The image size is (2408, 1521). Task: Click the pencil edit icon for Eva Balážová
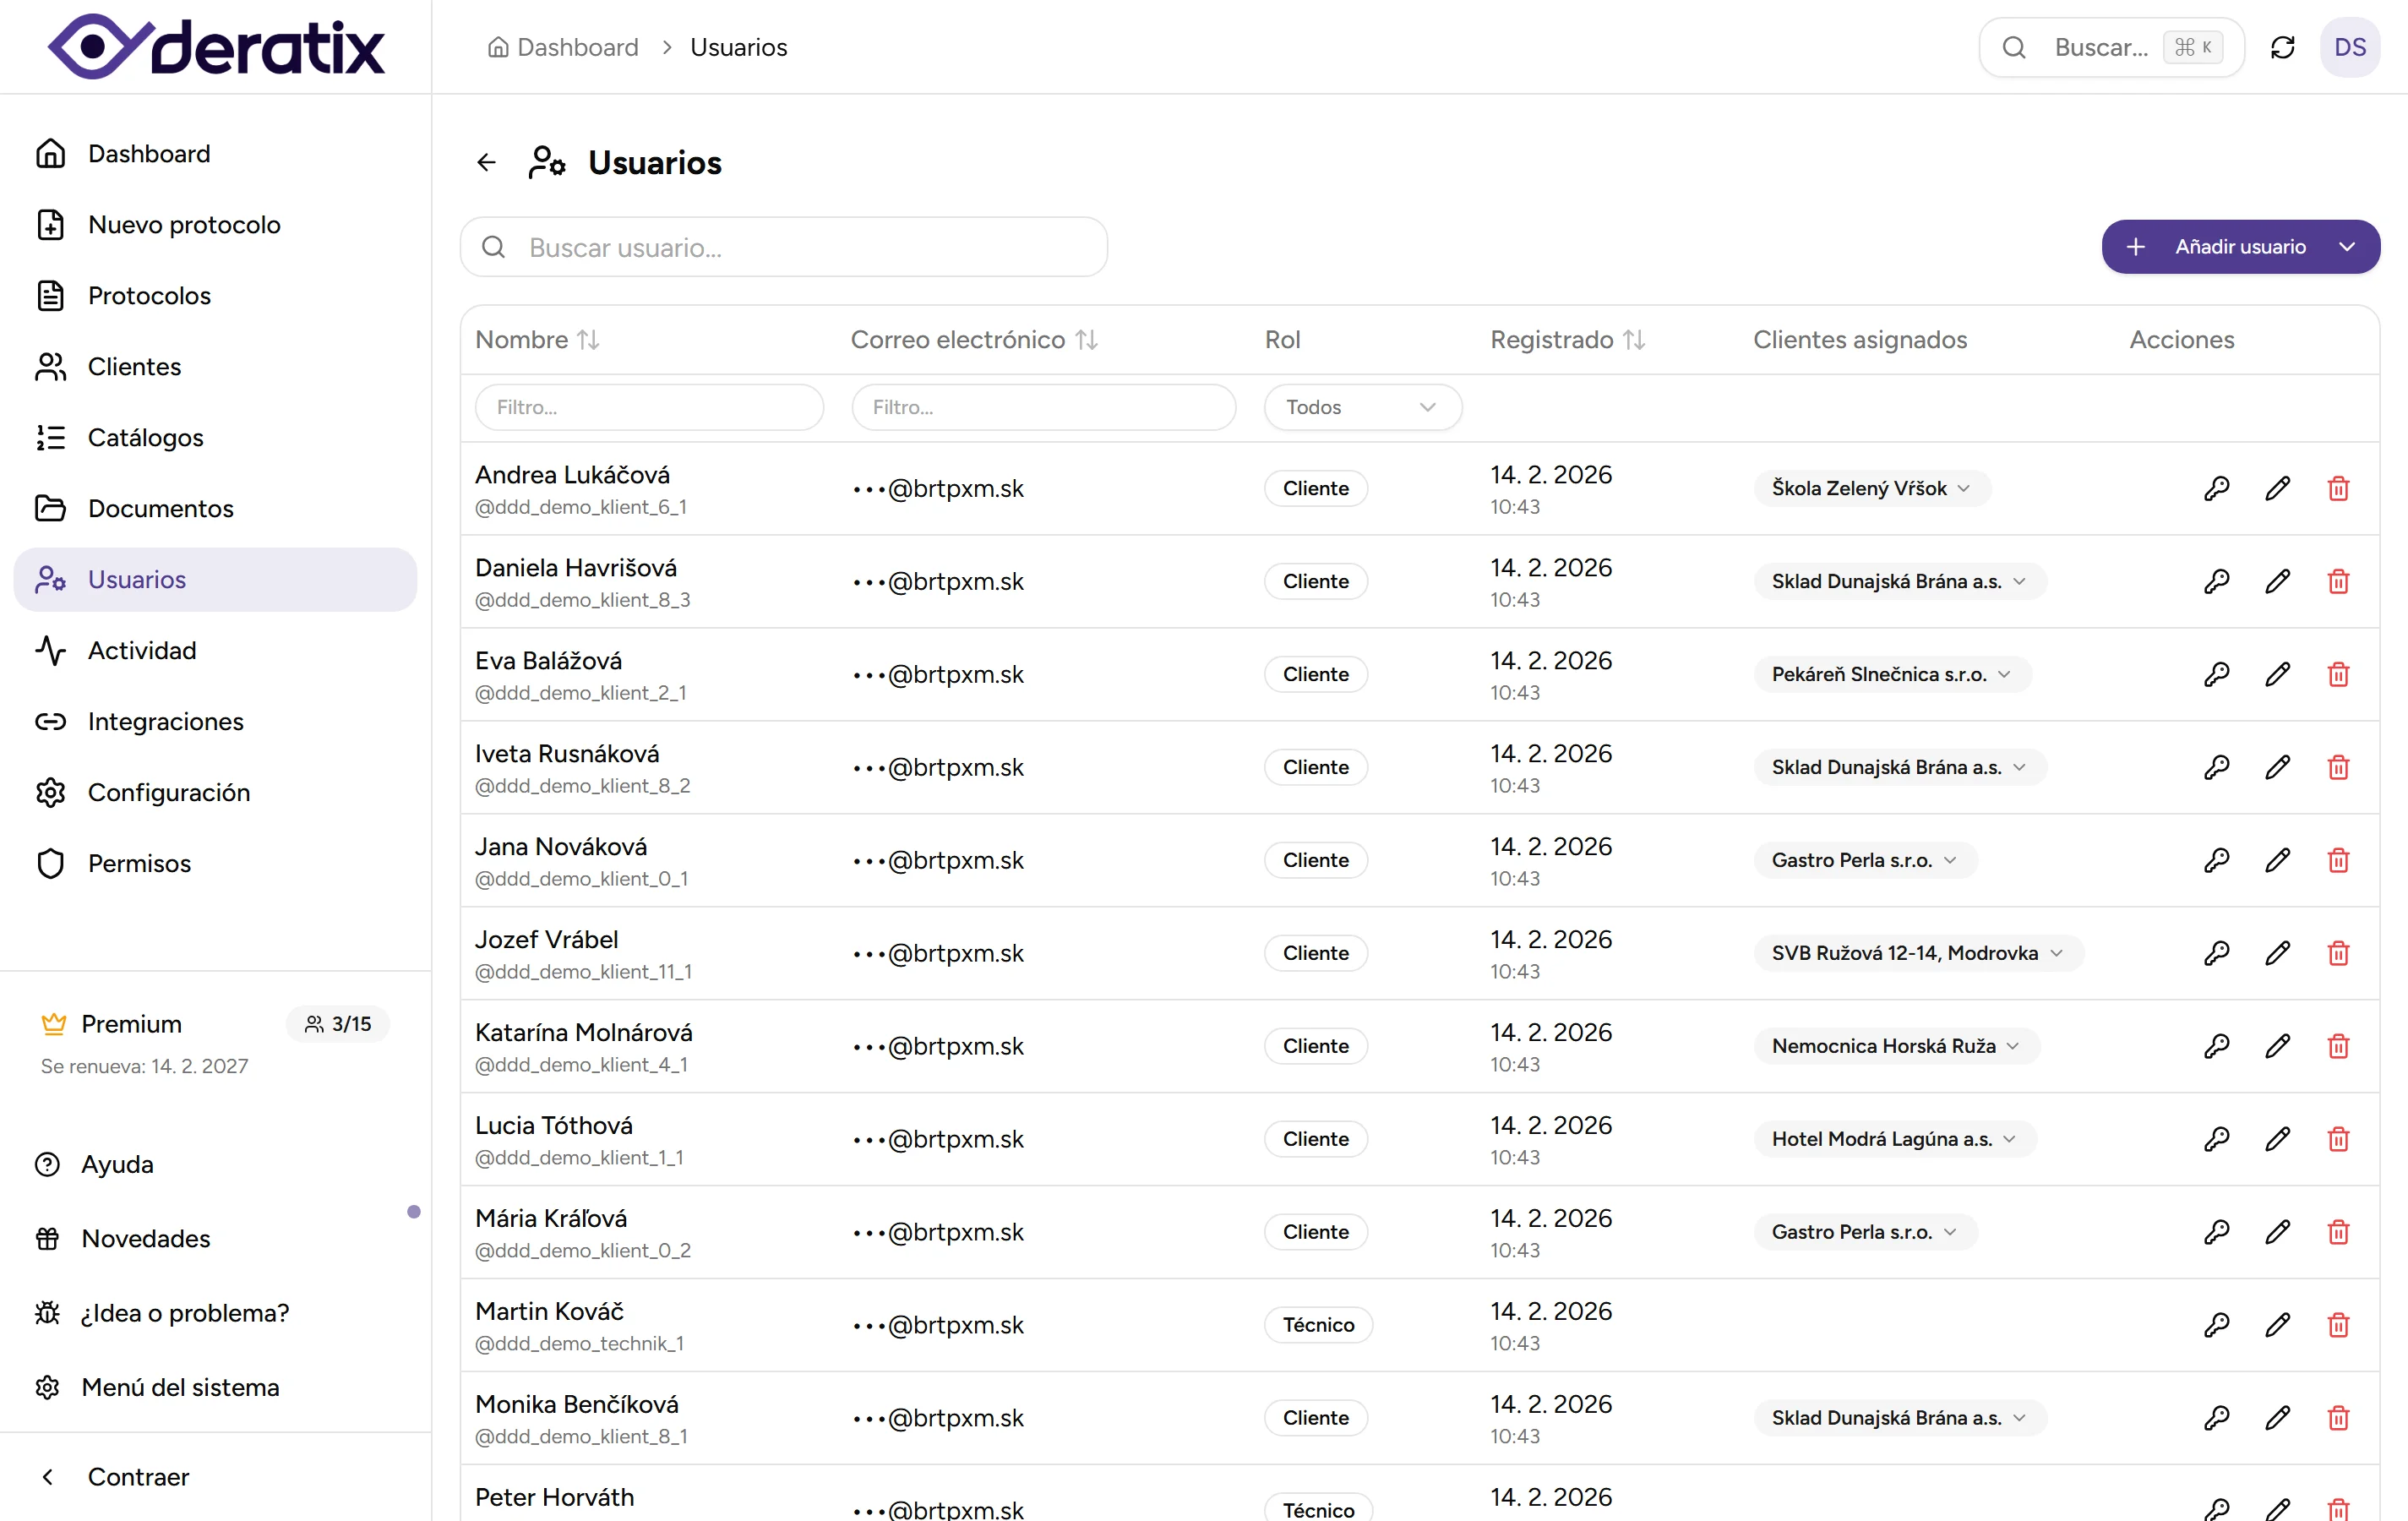coord(2277,674)
